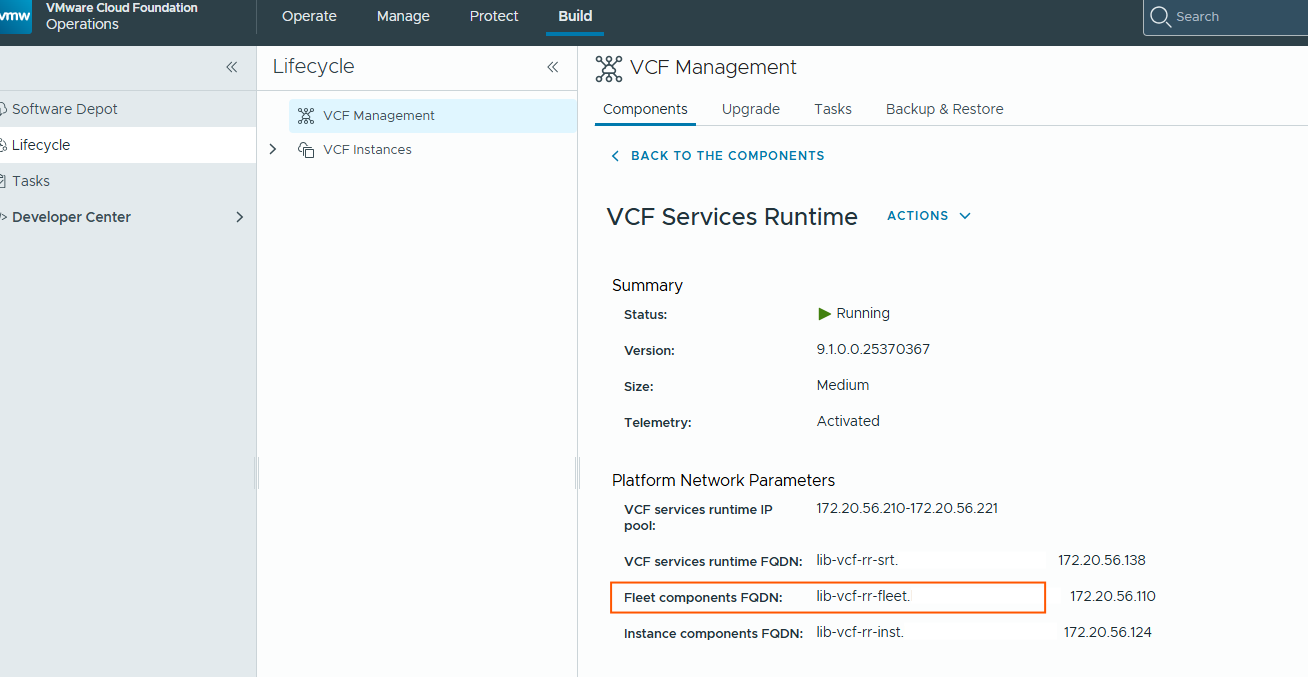
Task: Click the IP address 172.20.56.124
Action: pyautogui.click(x=1108, y=632)
